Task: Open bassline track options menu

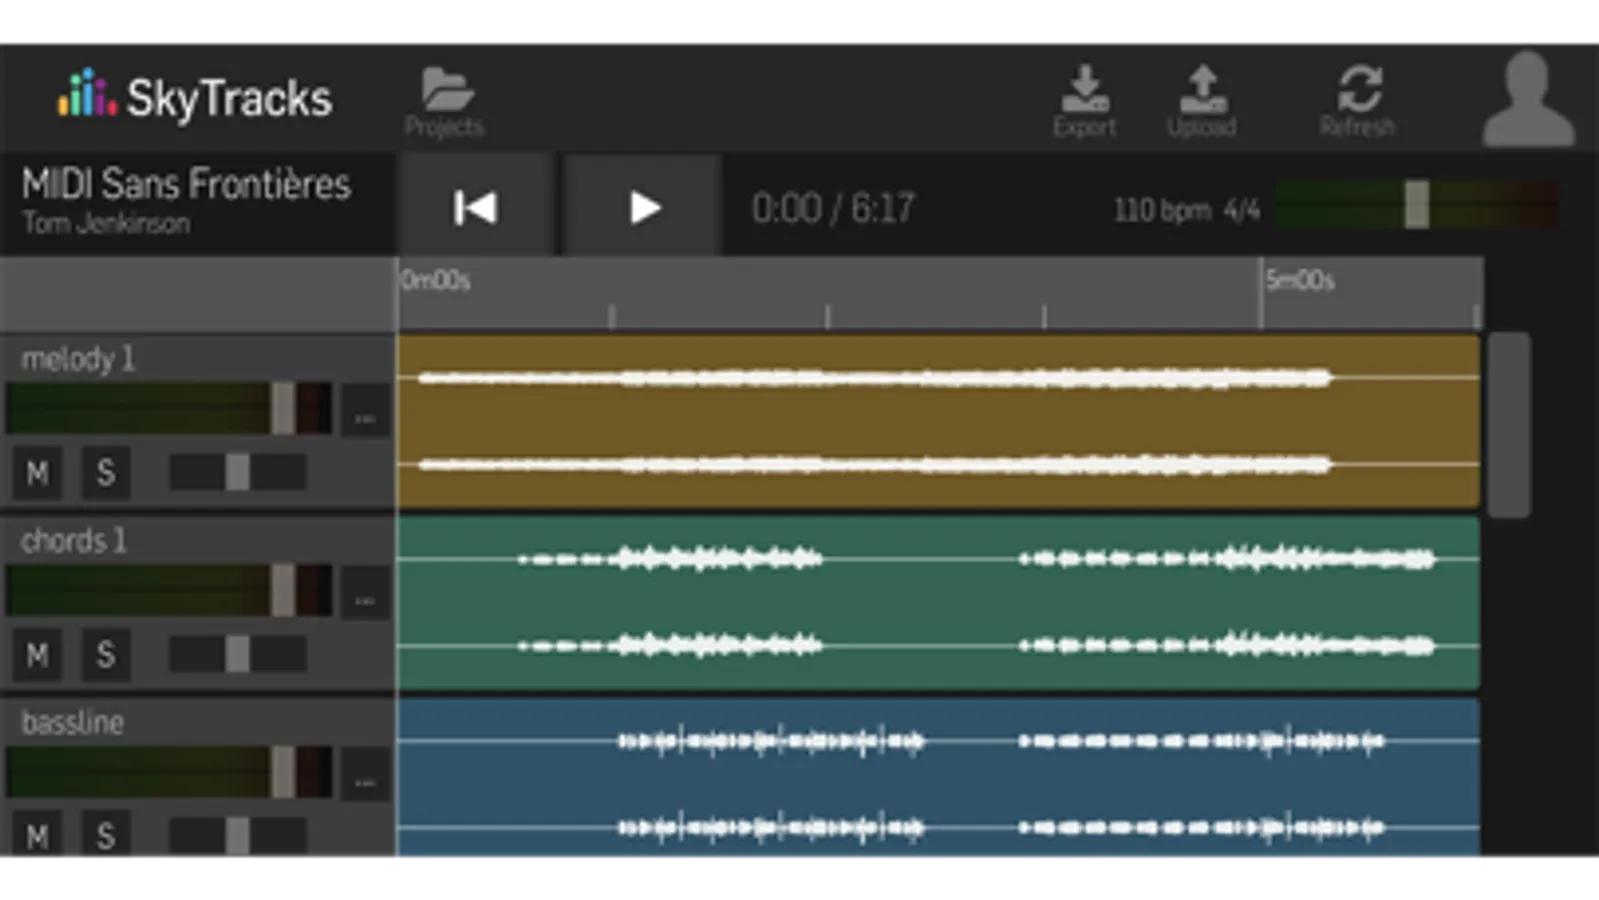Action: pyautogui.click(x=365, y=775)
